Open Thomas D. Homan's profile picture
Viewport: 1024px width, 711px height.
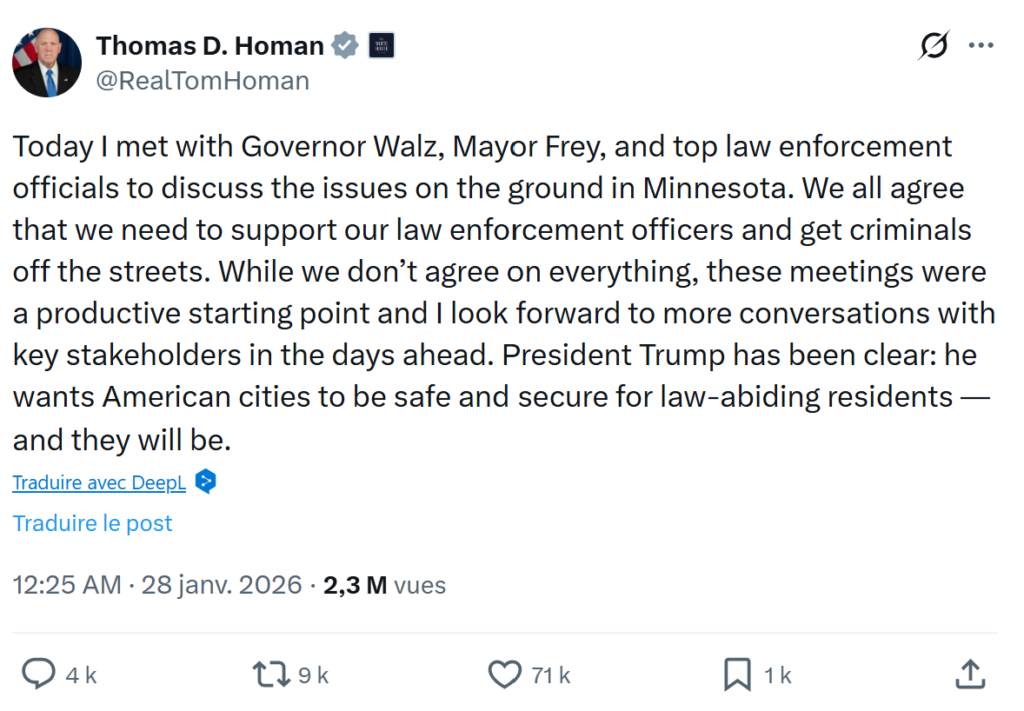click(47, 62)
